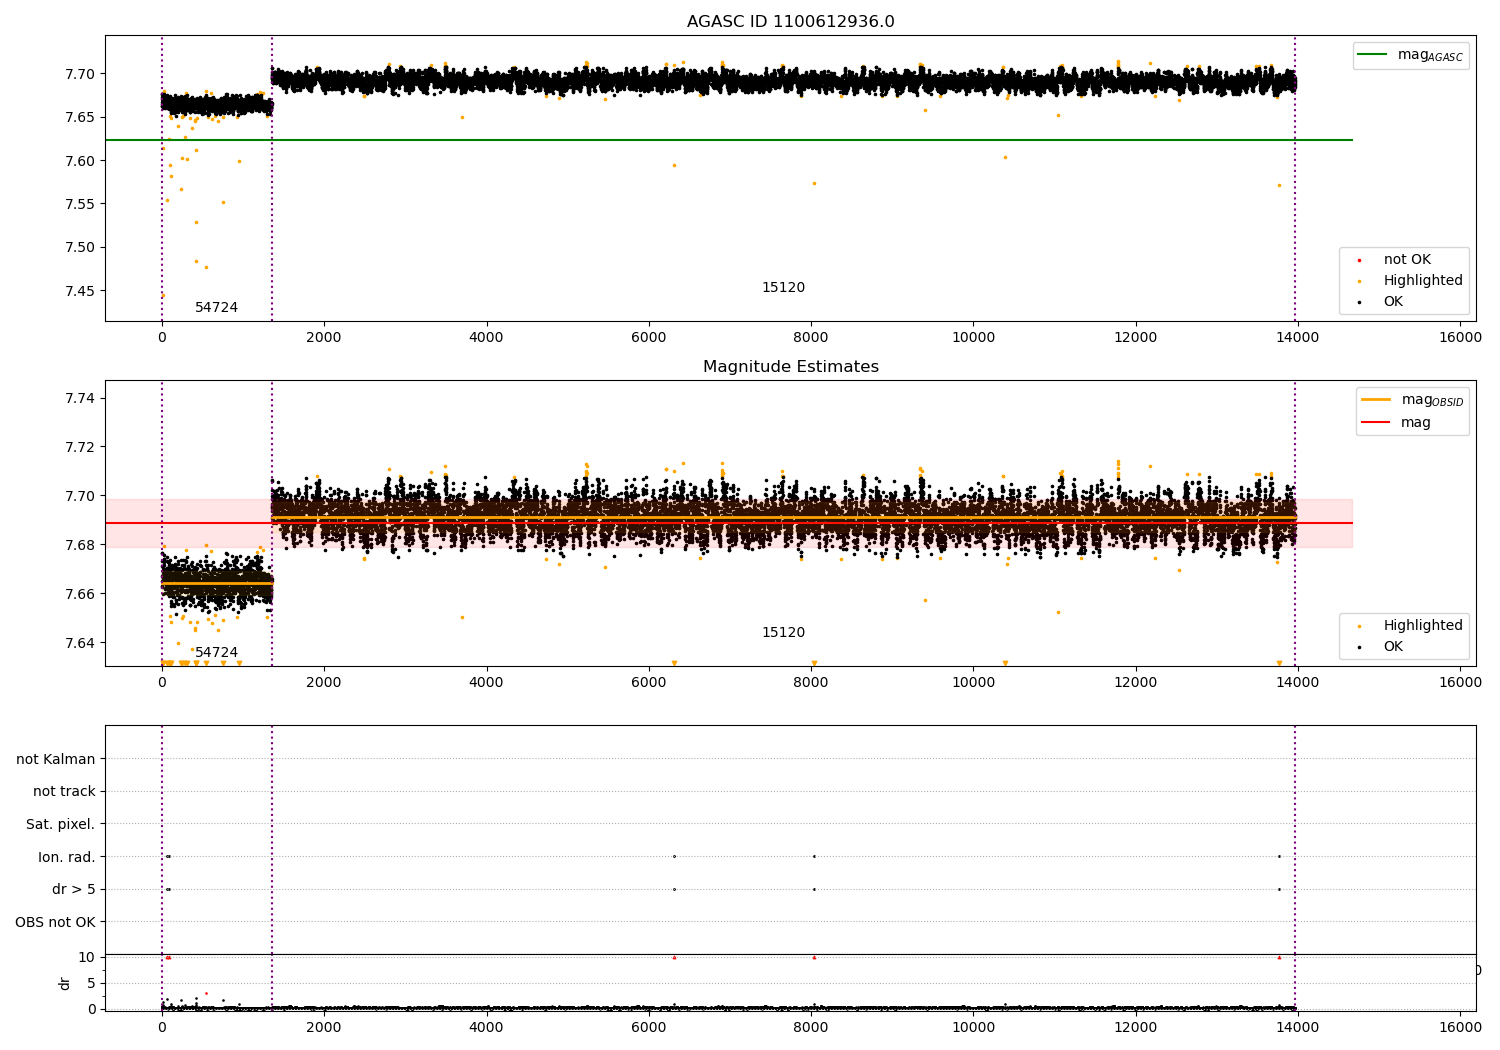The height and width of the screenshot is (1050, 1500).
Task: Click the red 'mag' legend entry
Action: [1398, 423]
